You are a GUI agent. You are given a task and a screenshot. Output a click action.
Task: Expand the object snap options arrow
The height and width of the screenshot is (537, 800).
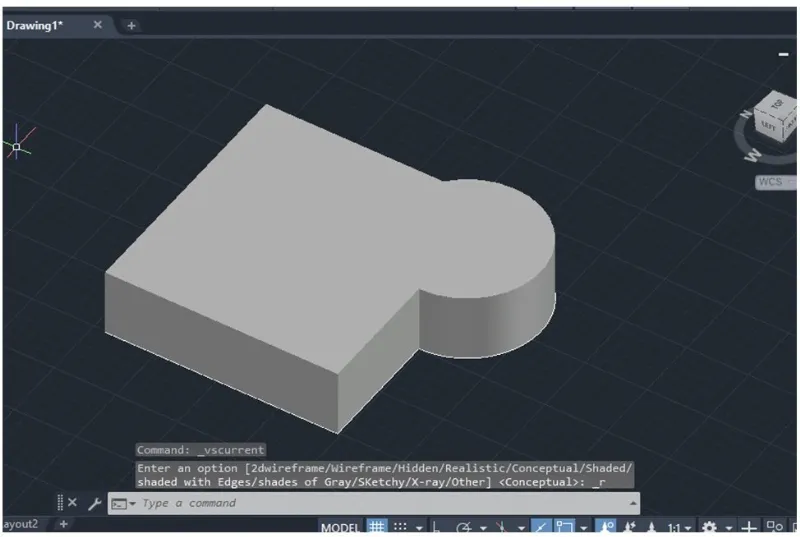(582, 528)
